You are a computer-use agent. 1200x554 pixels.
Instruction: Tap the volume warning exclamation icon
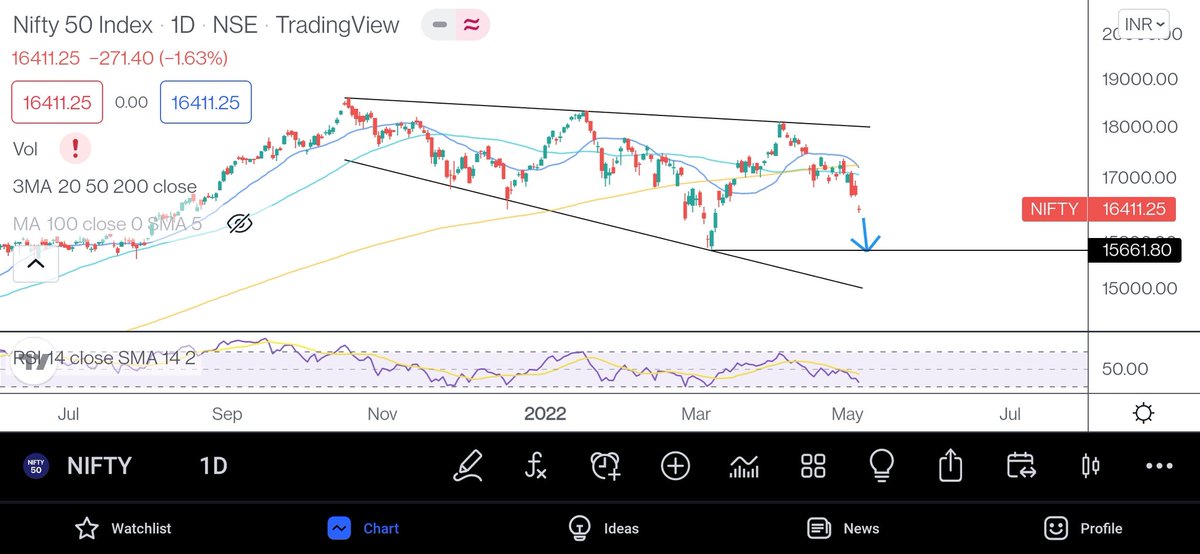[75, 149]
